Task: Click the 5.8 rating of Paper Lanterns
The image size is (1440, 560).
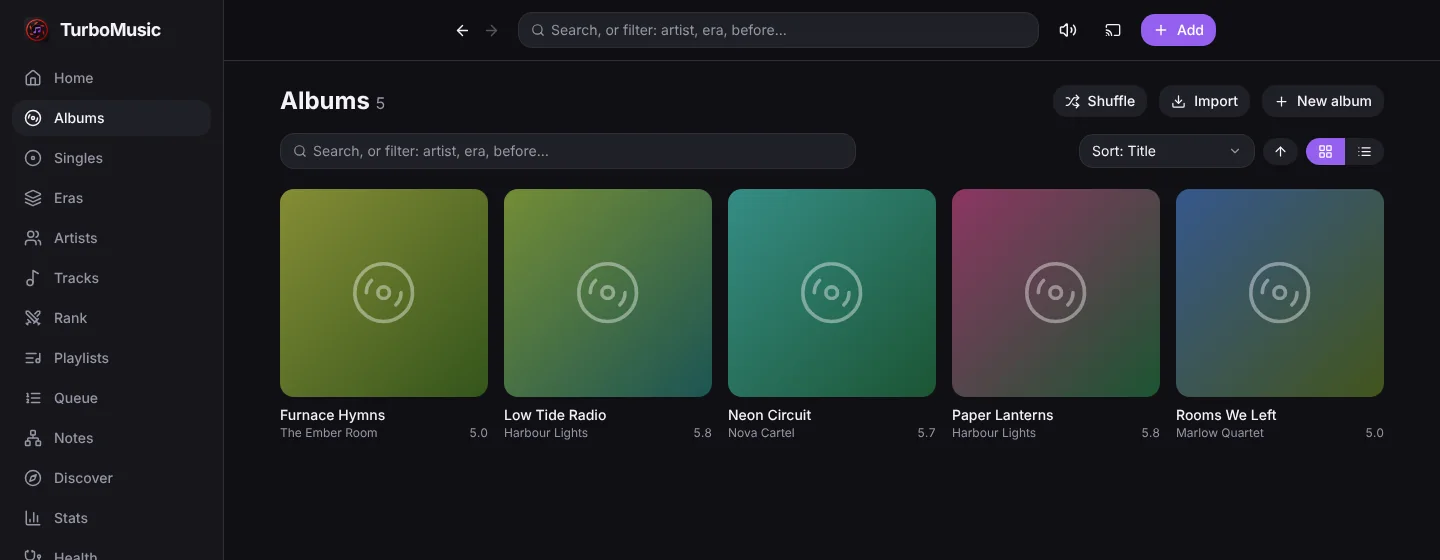Action: pyautogui.click(x=1150, y=433)
